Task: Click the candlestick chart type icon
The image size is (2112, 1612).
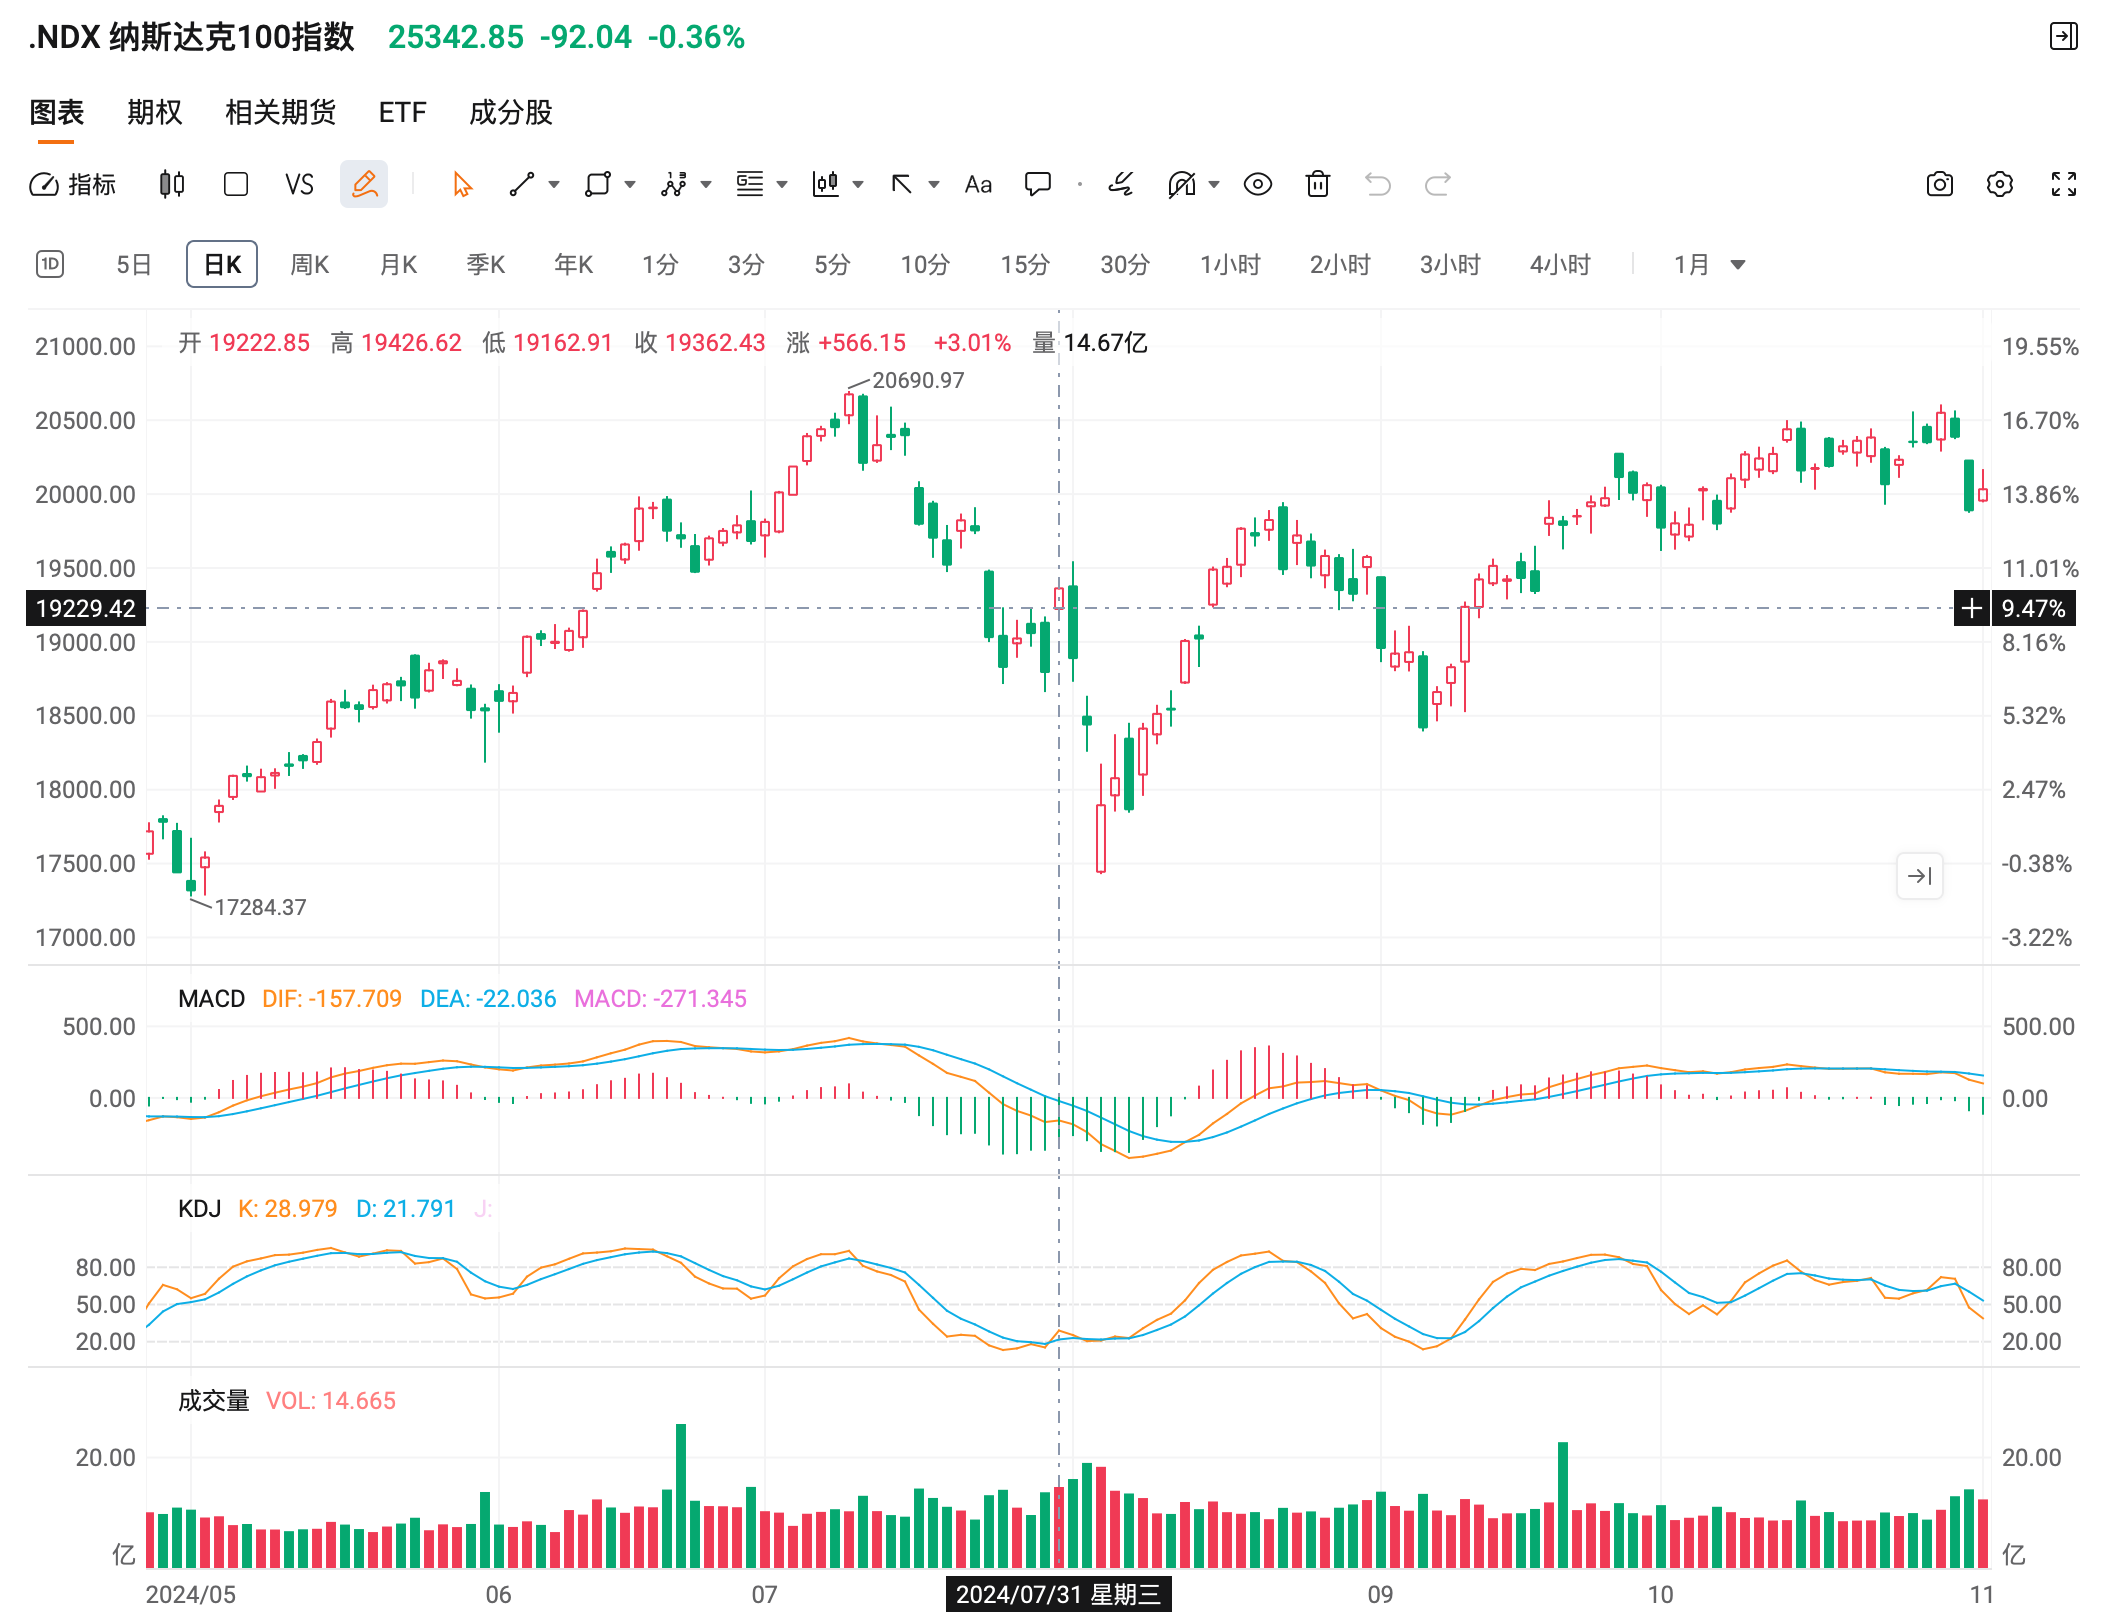Action: (172, 184)
